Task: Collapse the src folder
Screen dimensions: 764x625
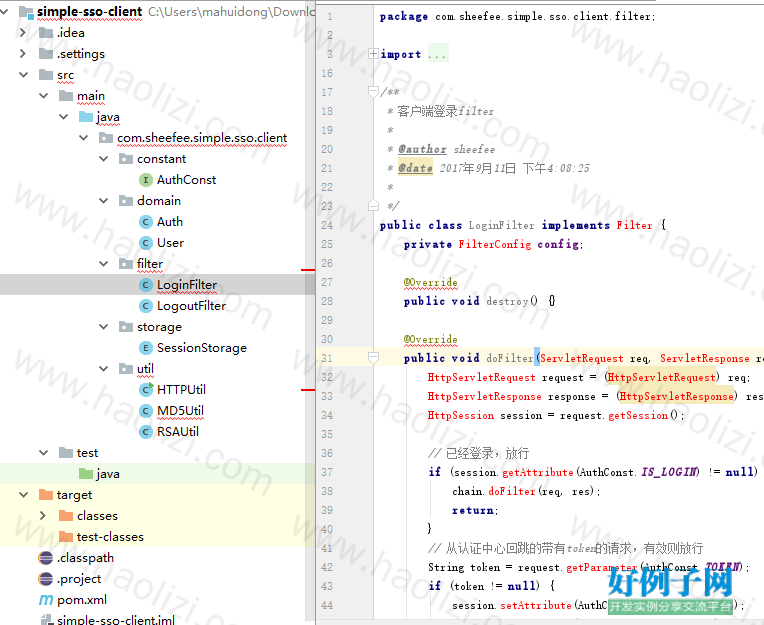Action: pos(23,75)
